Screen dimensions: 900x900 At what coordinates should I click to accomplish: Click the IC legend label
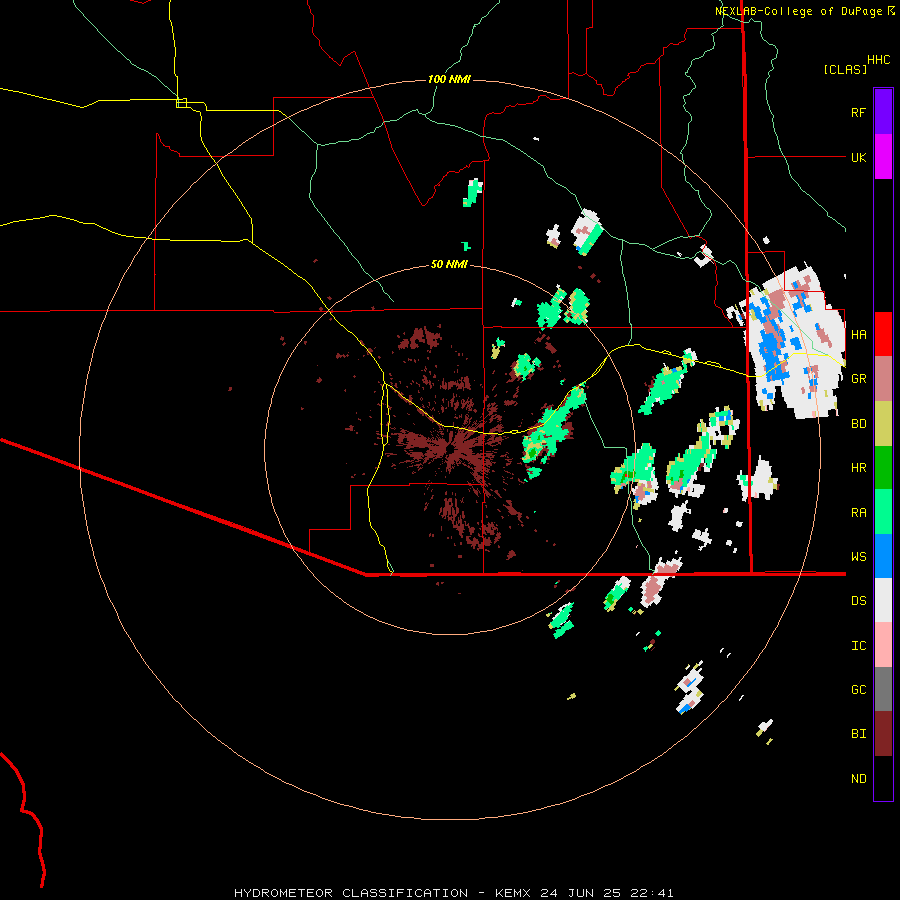point(858,645)
